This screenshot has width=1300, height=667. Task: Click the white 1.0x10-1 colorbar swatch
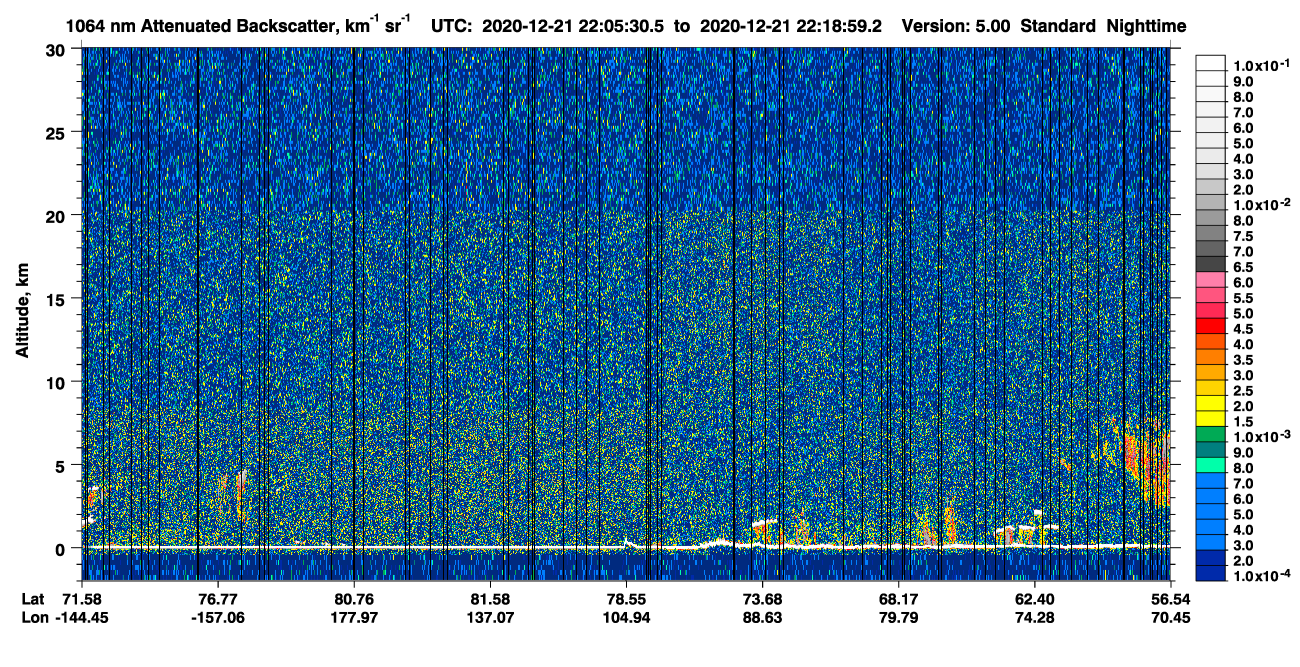coord(1210,64)
